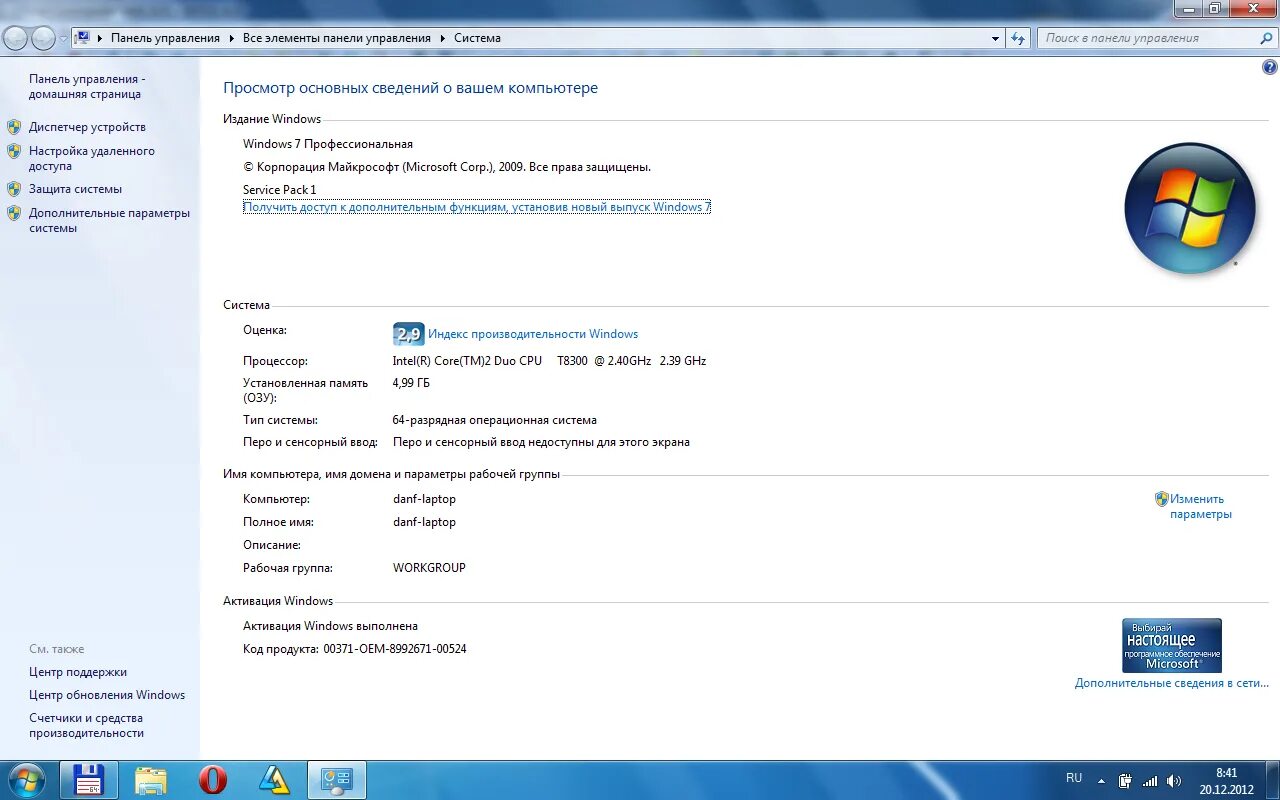This screenshot has width=1280, height=800.
Task: Click the Изменить параметры link
Action: (1201, 506)
